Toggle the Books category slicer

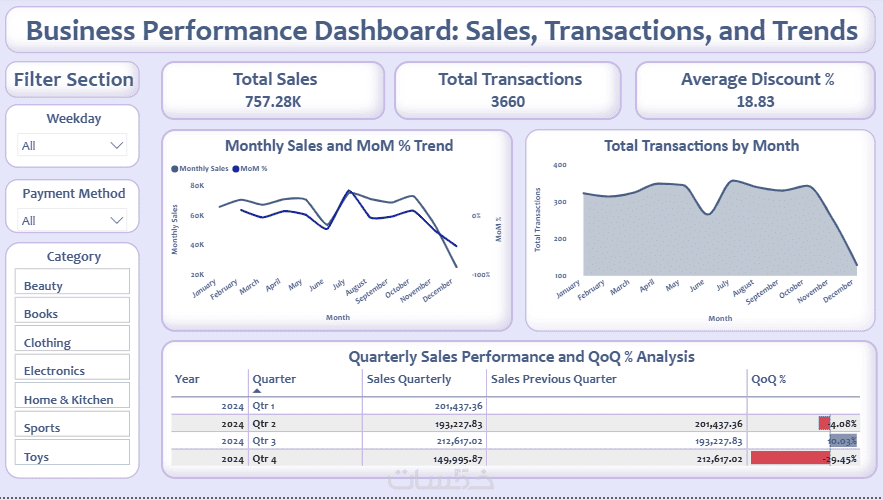coord(72,310)
